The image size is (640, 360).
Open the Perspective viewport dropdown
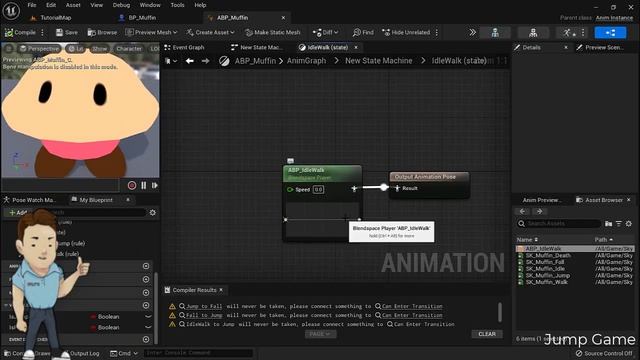(39, 49)
